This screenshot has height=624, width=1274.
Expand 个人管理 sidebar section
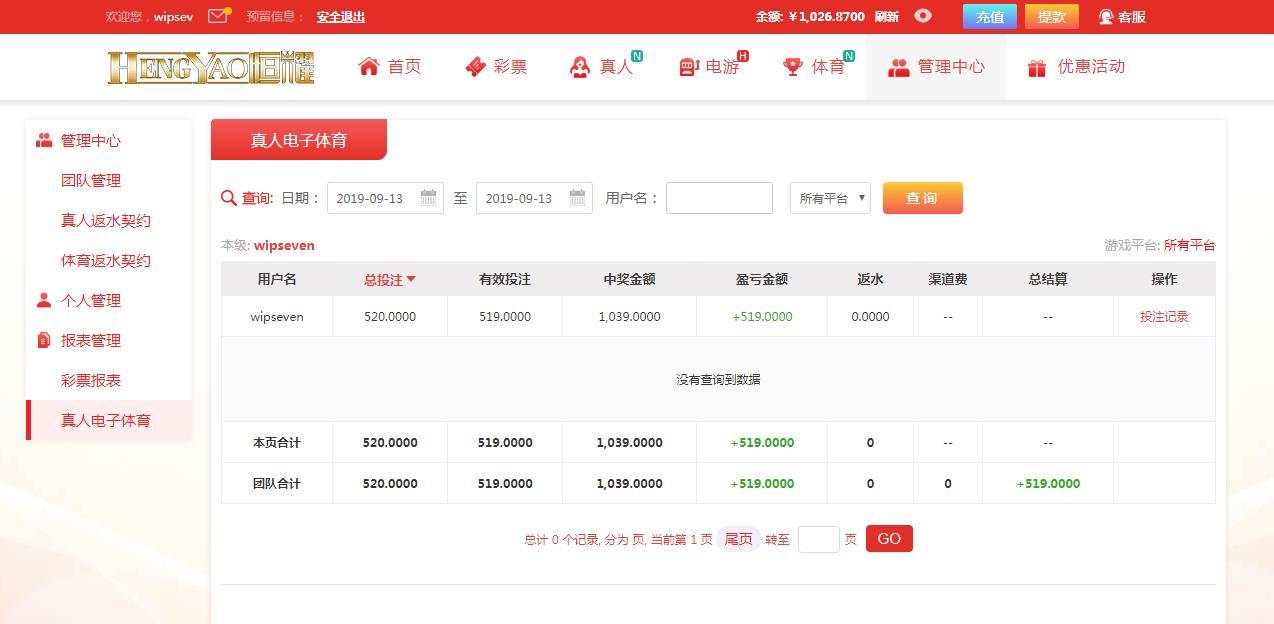click(91, 301)
